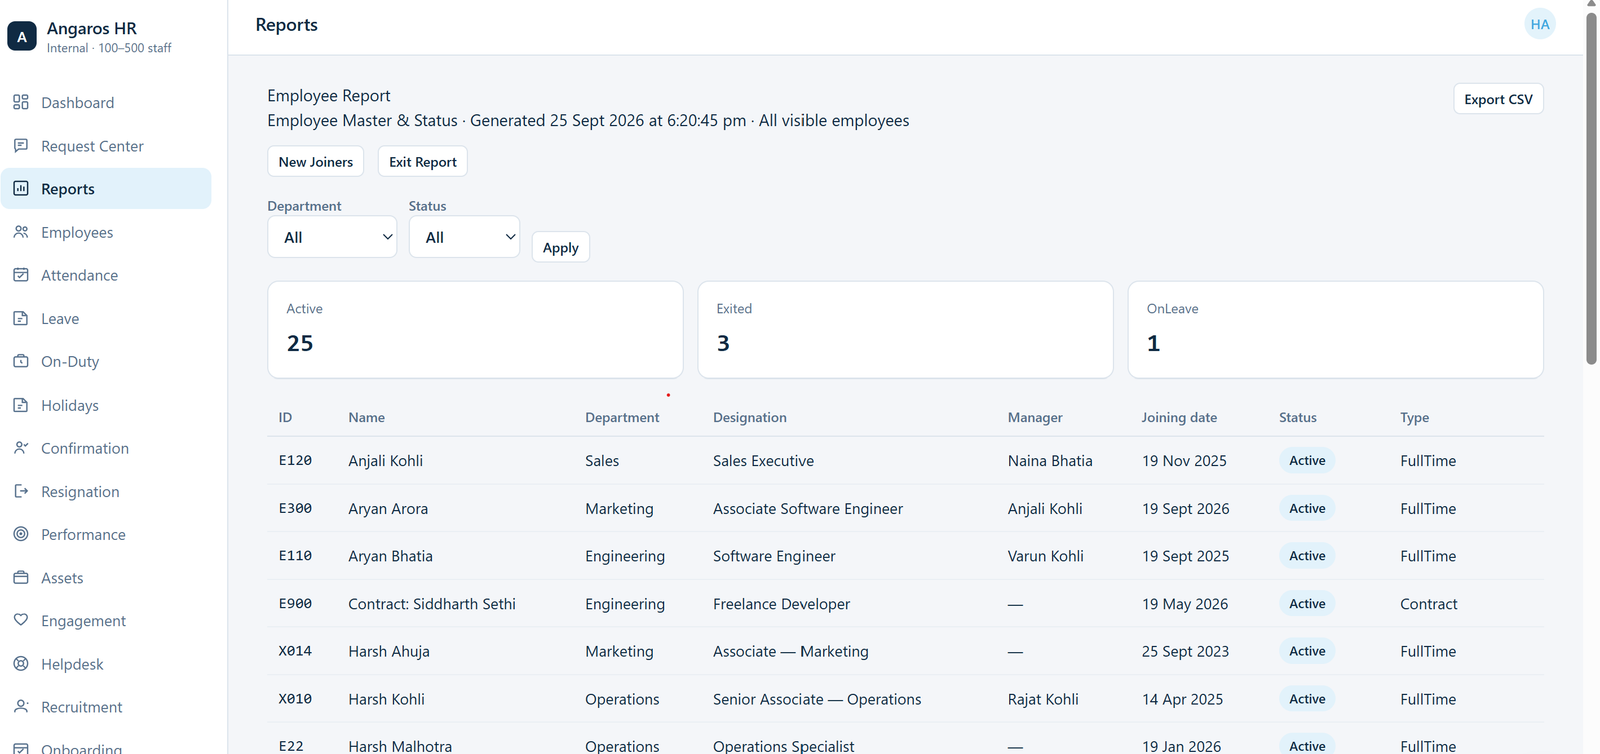Screen dimensions: 1600x754
Task: Click the Active count summary card
Action: pos(475,329)
